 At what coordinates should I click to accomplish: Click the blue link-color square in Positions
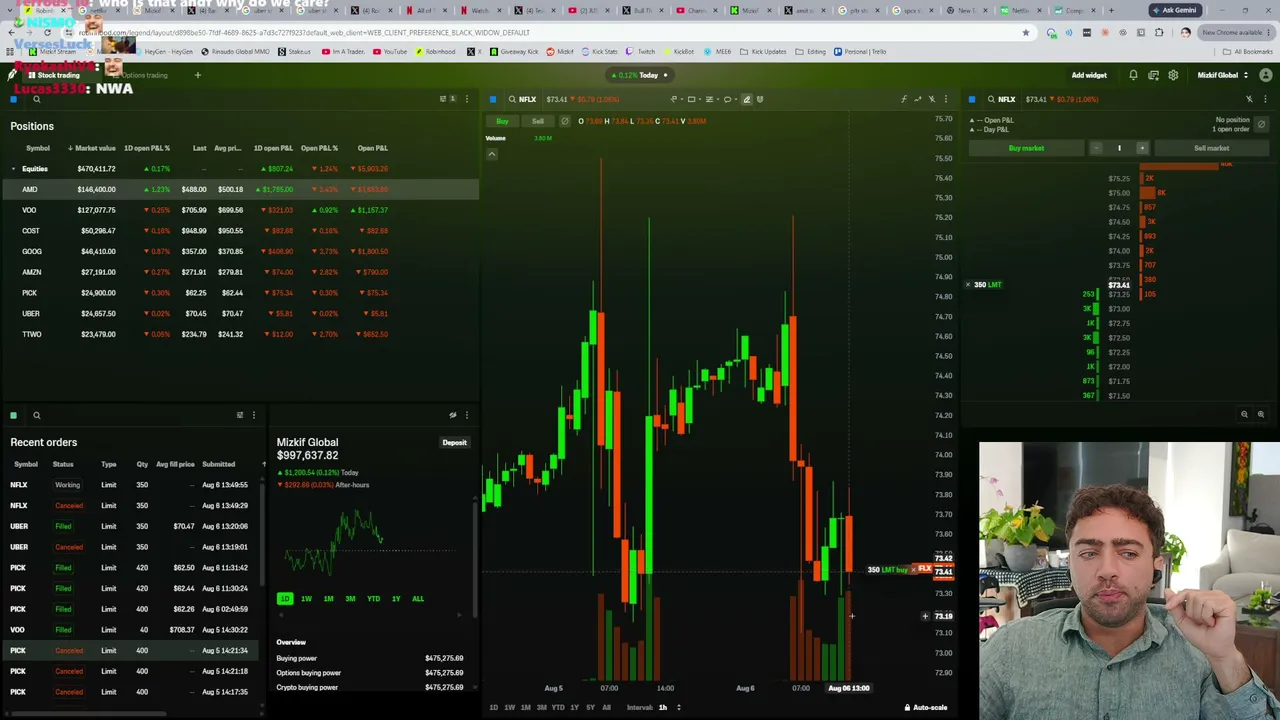(x=13, y=99)
